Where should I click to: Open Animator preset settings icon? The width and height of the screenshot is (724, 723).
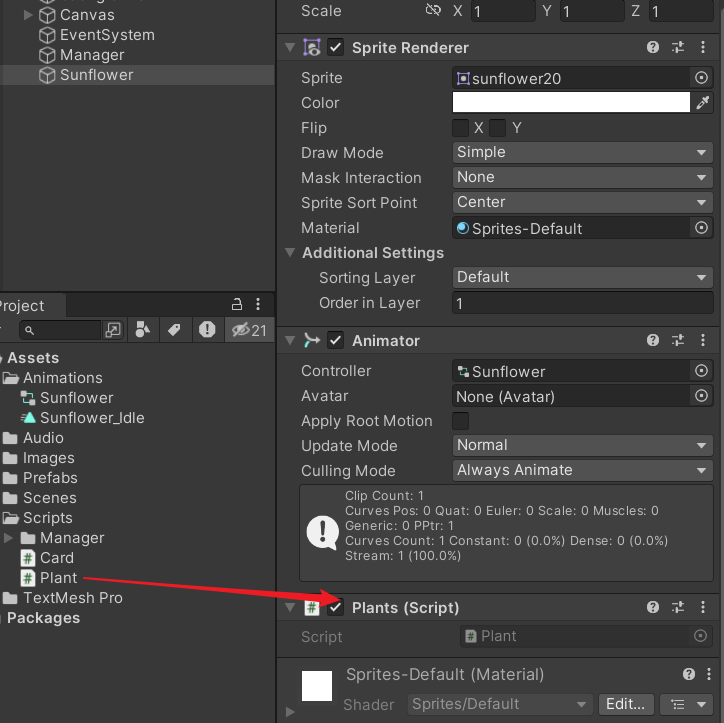click(x=678, y=340)
